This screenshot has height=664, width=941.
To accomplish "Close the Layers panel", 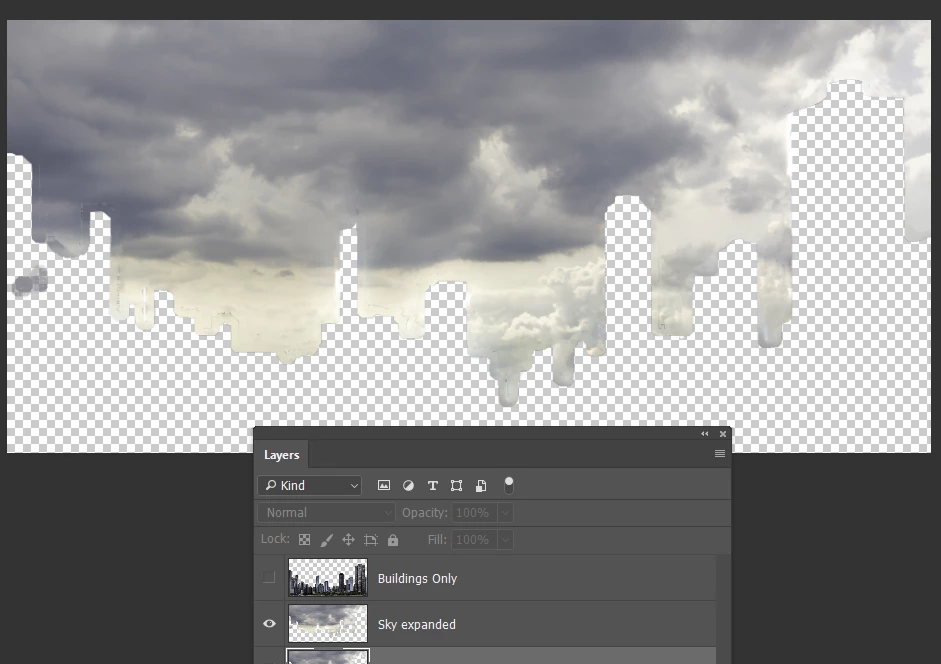I will (x=723, y=433).
